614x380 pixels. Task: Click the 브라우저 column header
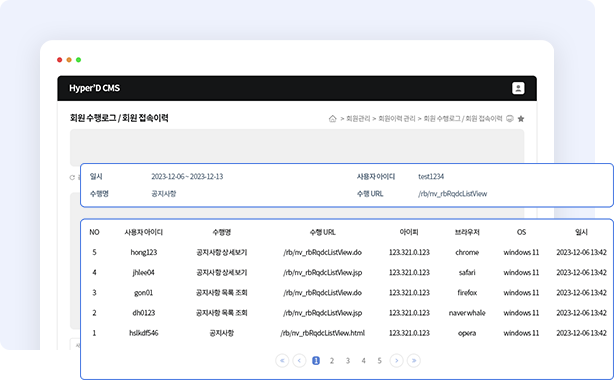[x=467, y=232]
